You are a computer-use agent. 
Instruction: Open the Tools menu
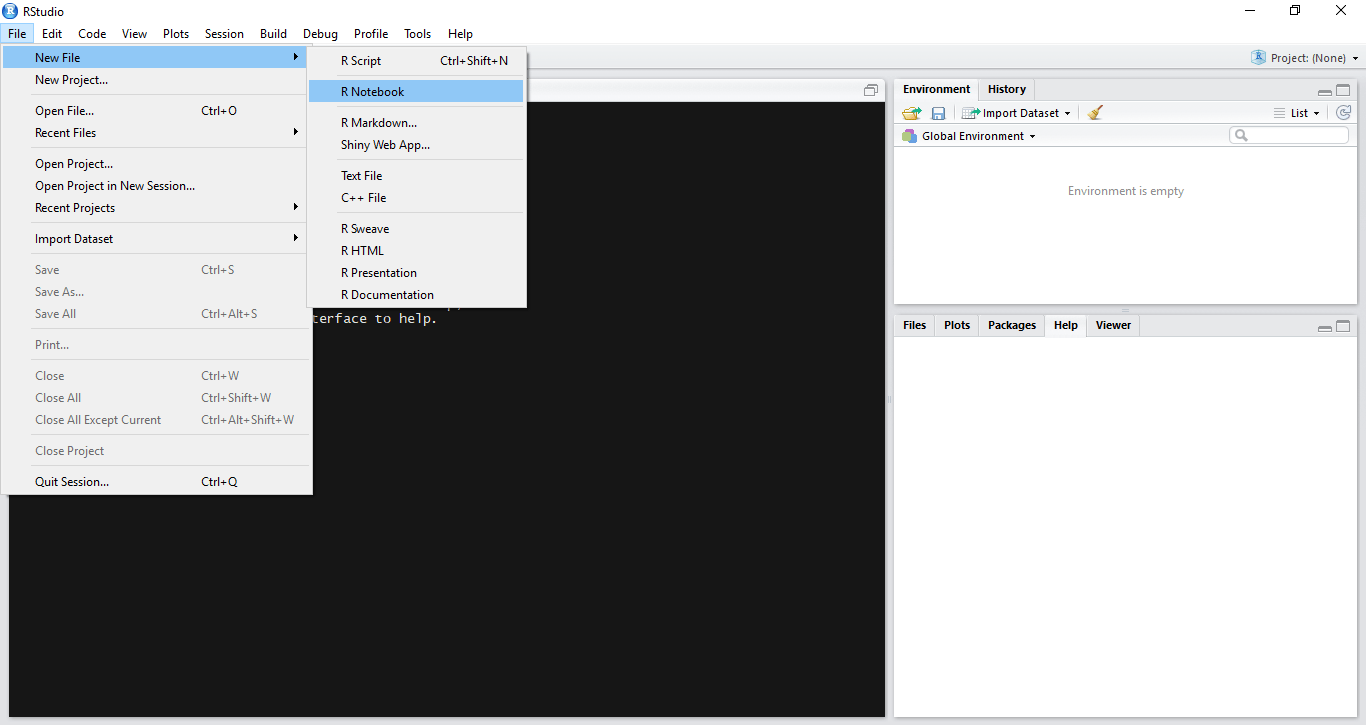click(417, 34)
